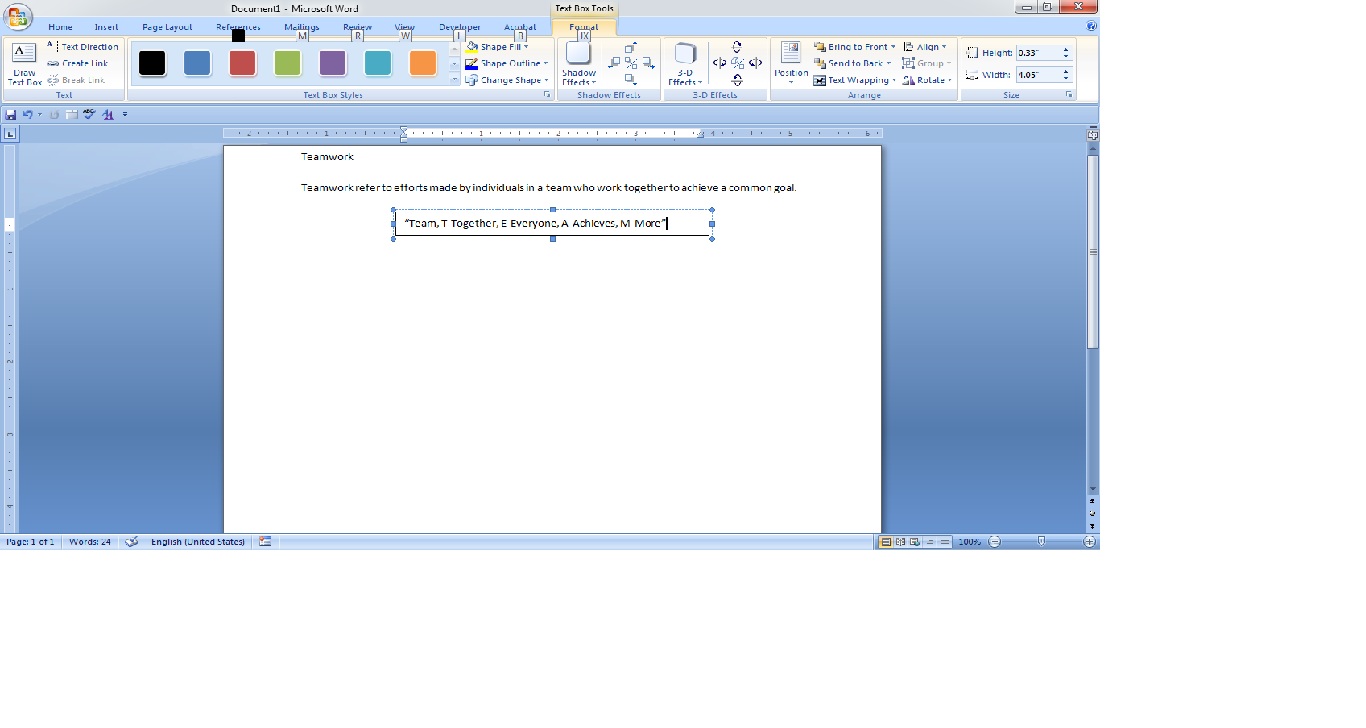Tilt 3-D effect down
1366x728 pixels.
(737, 80)
